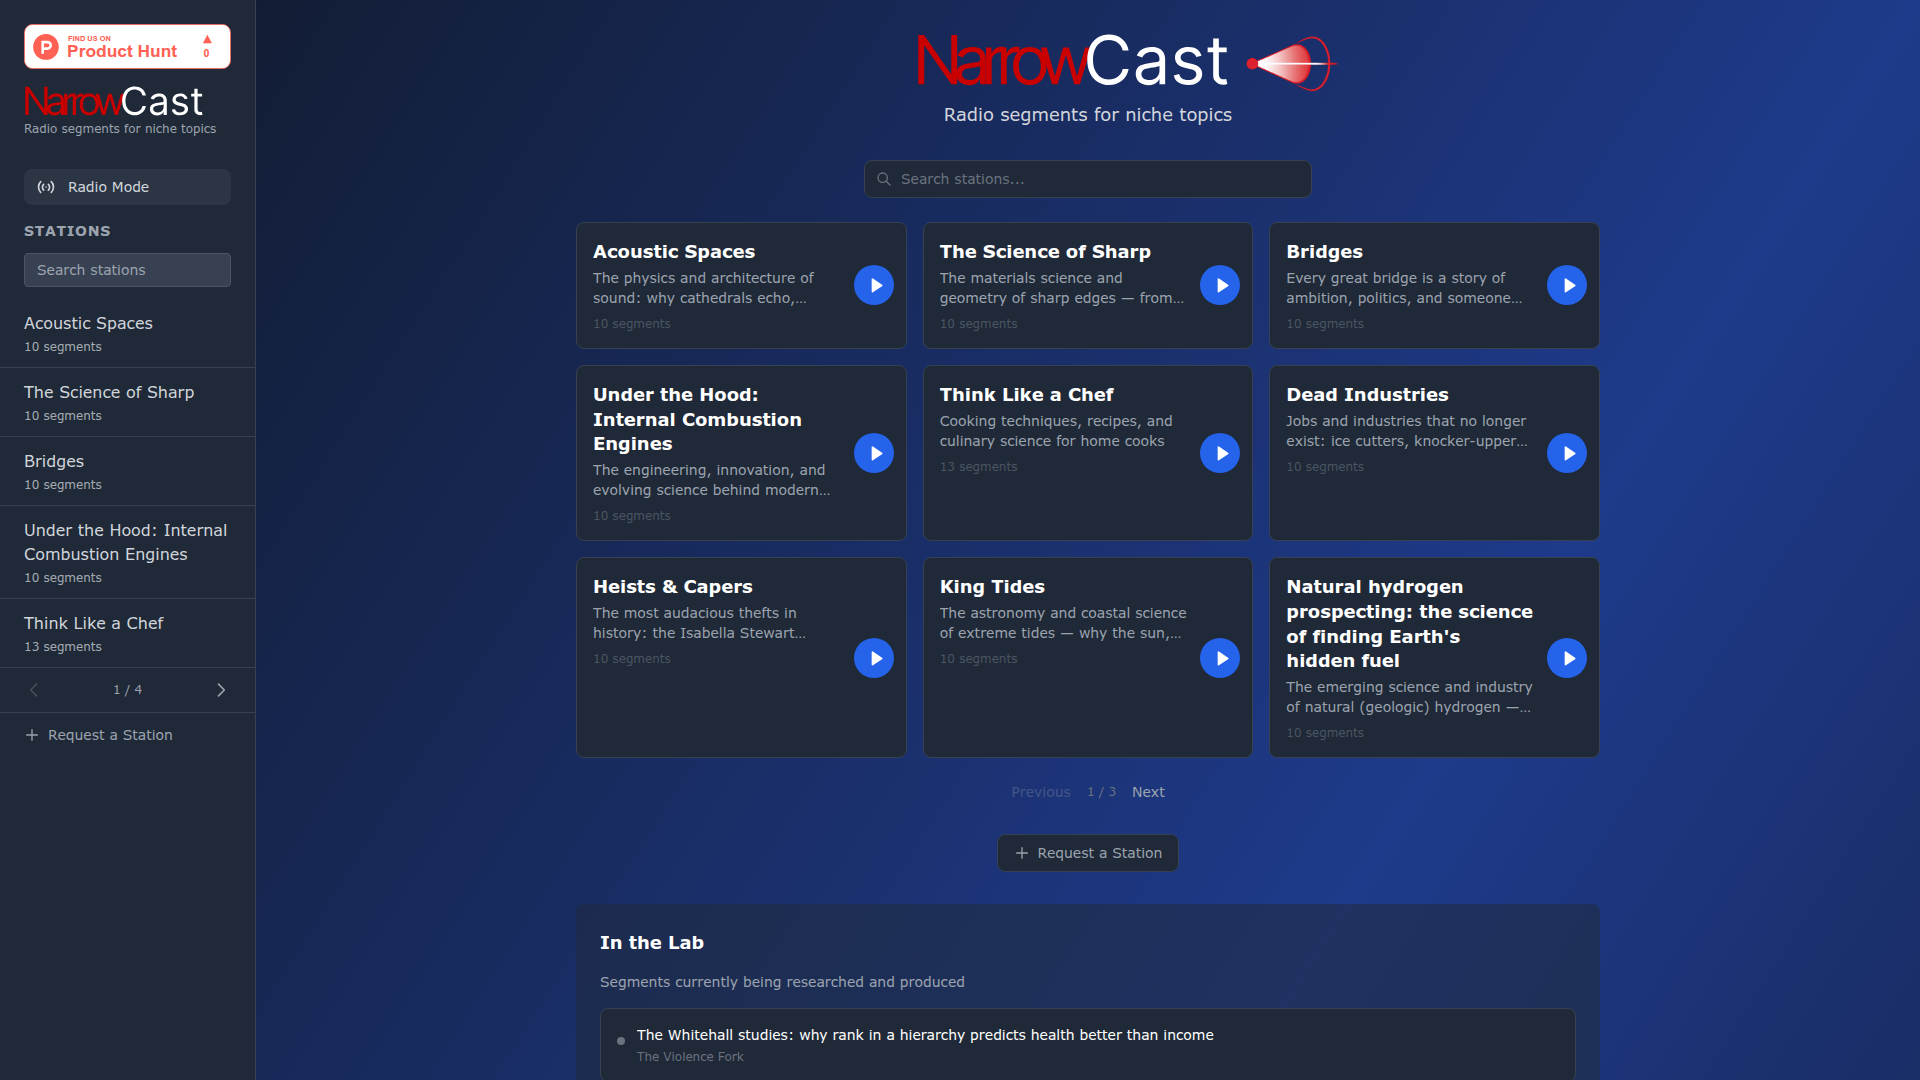The width and height of the screenshot is (1920, 1080).
Task: Play the Bridges station card
Action: (1567, 286)
